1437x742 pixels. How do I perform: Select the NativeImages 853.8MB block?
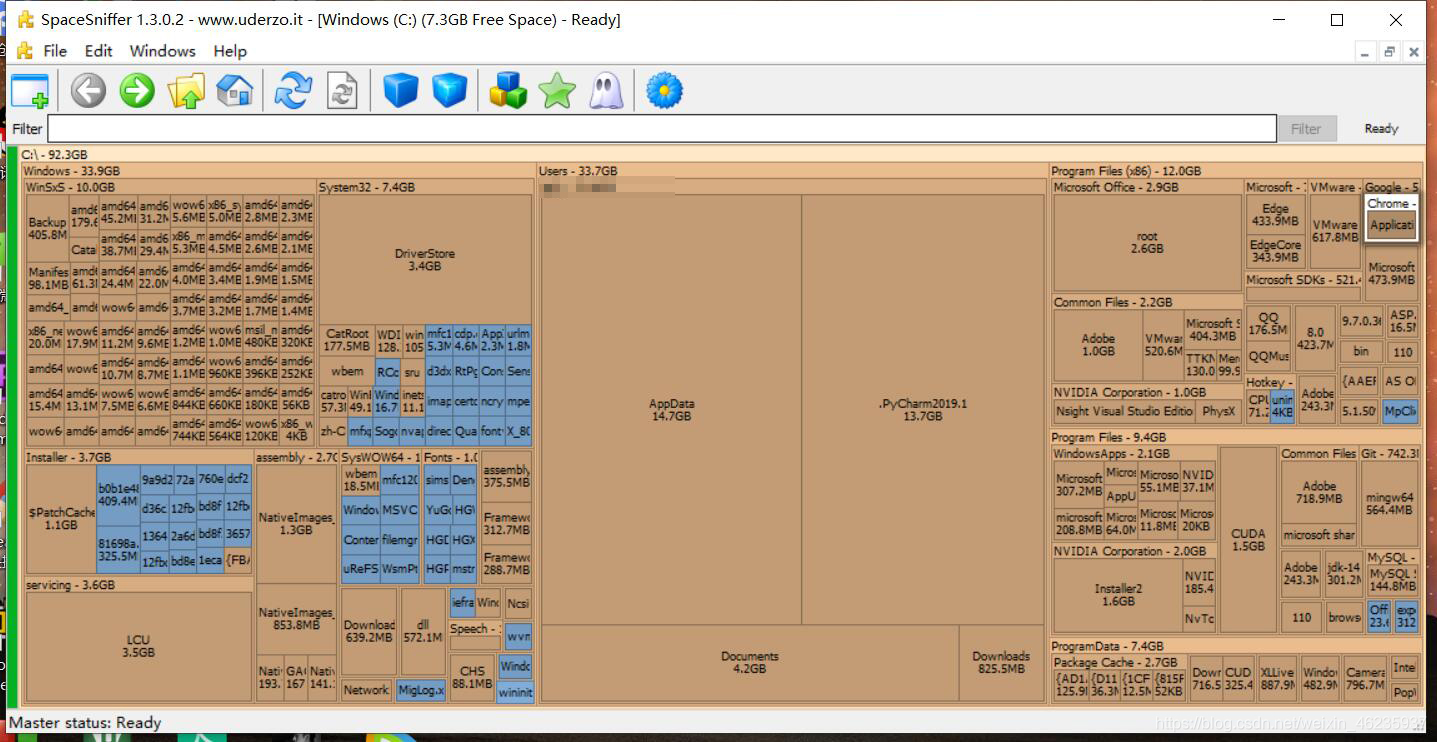pos(296,619)
